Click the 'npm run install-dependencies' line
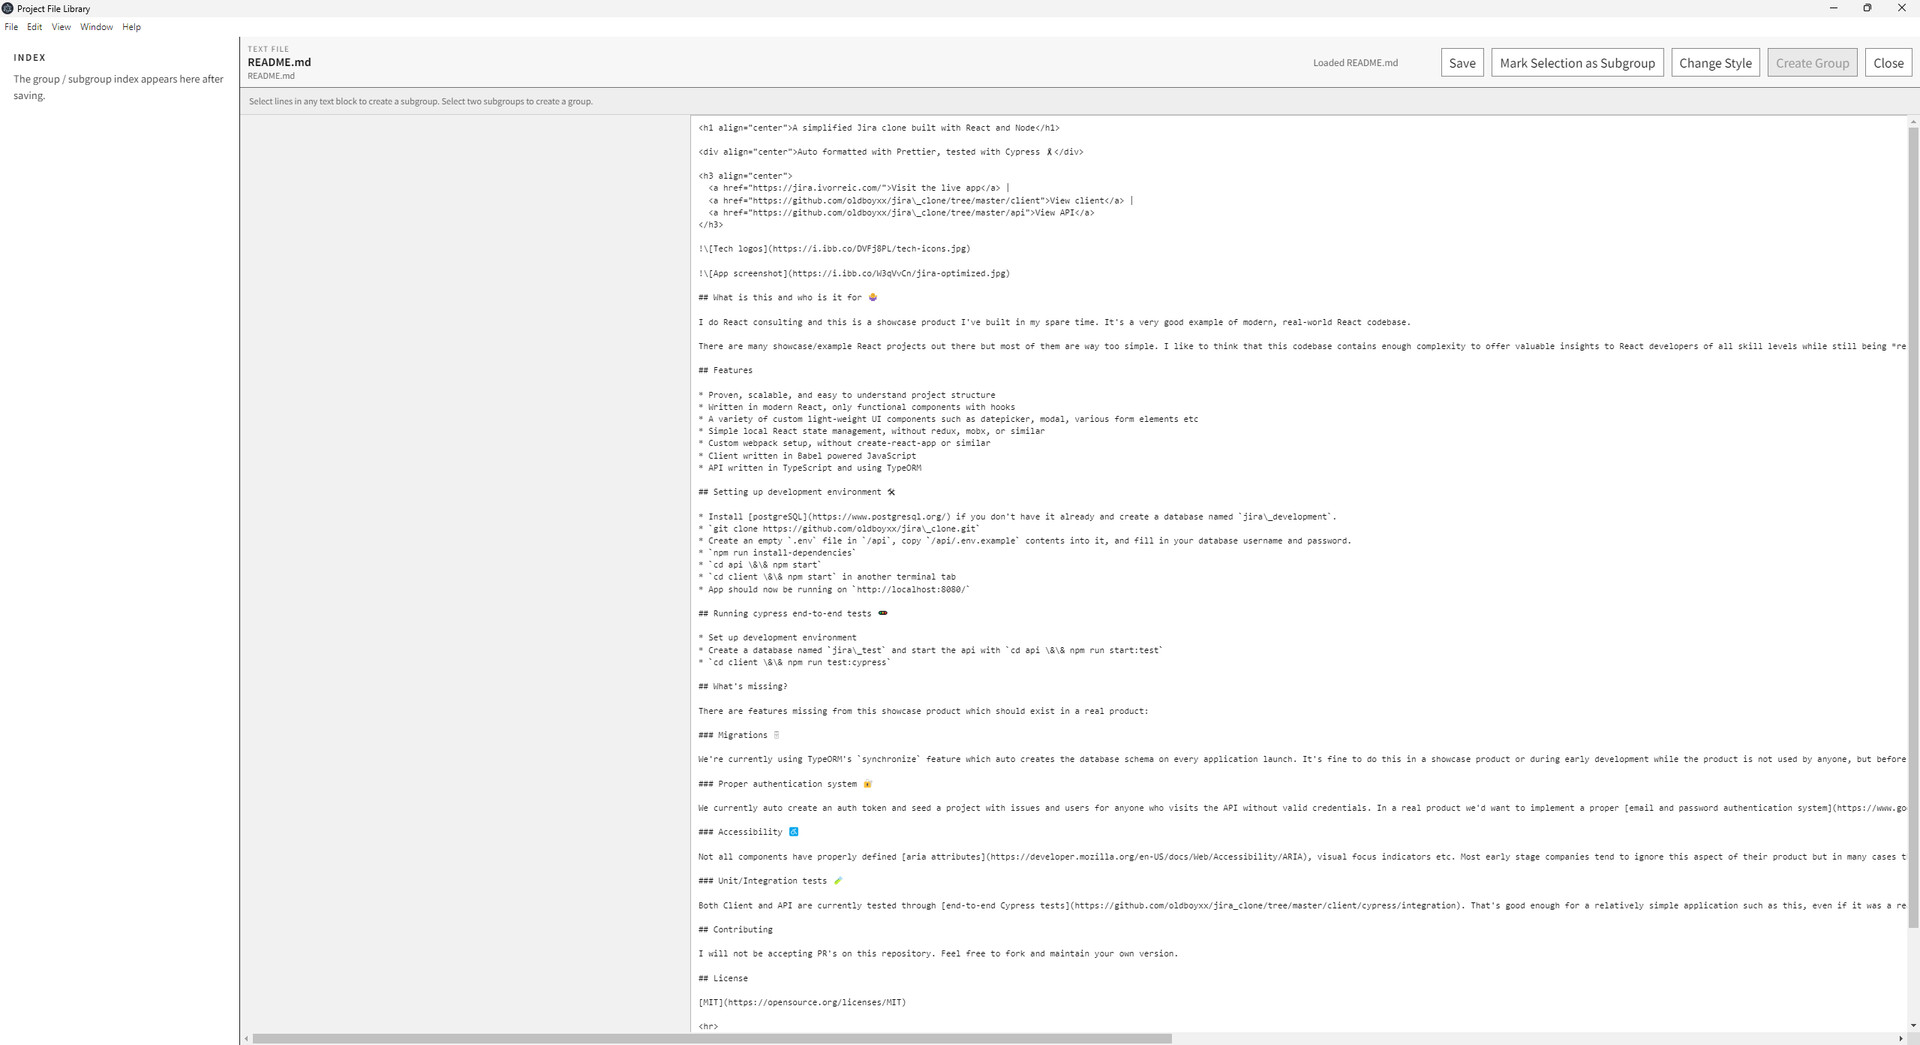This screenshot has width=1920, height=1045. (777, 552)
